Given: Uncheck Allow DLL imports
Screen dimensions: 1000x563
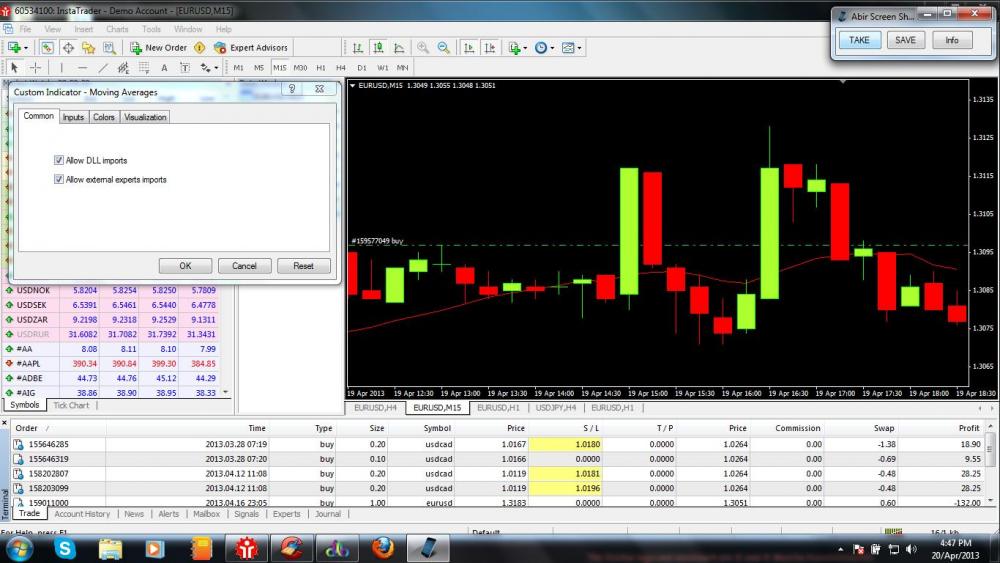Looking at the screenshot, I should pyautogui.click(x=59, y=161).
